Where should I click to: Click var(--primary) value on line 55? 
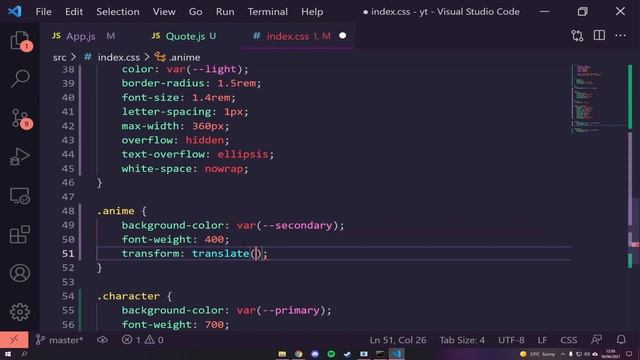(x=281, y=310)
